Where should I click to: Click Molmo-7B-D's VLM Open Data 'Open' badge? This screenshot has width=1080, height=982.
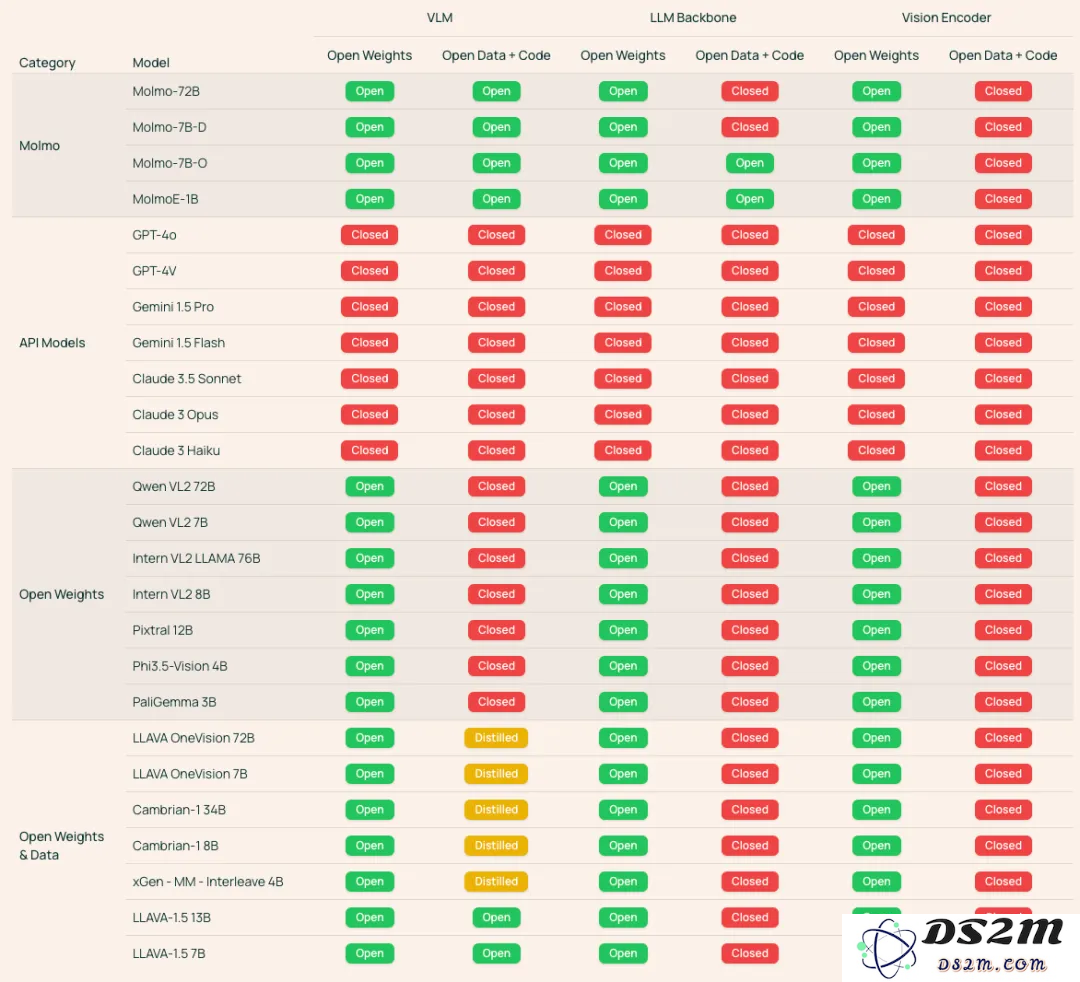(x=497, y=127)
